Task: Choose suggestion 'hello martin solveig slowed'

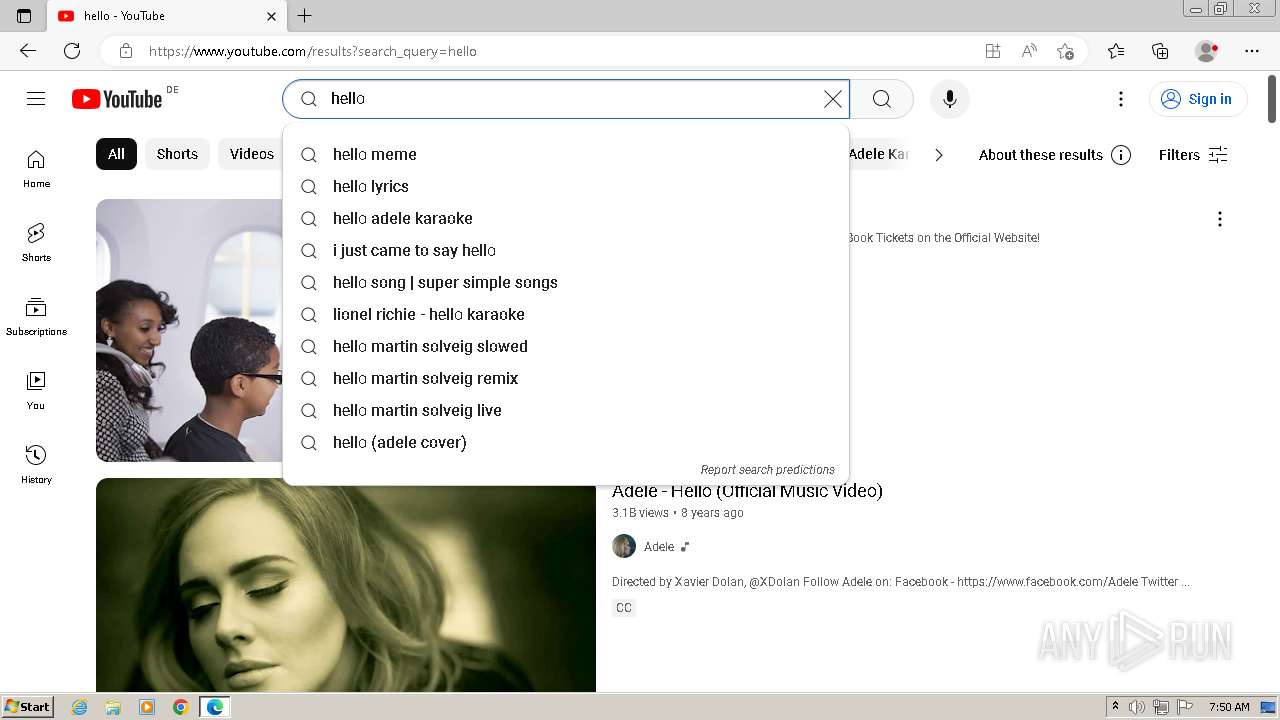Action: click(566, 346)
